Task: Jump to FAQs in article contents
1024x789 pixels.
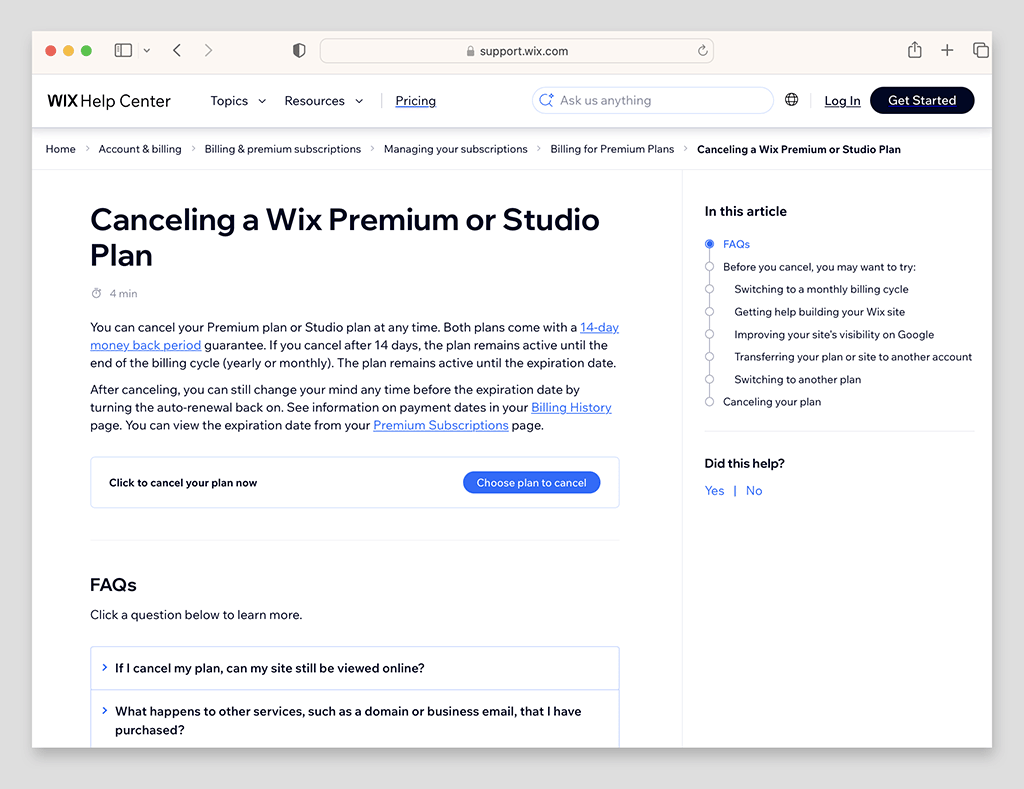Action: click(736, 244)
